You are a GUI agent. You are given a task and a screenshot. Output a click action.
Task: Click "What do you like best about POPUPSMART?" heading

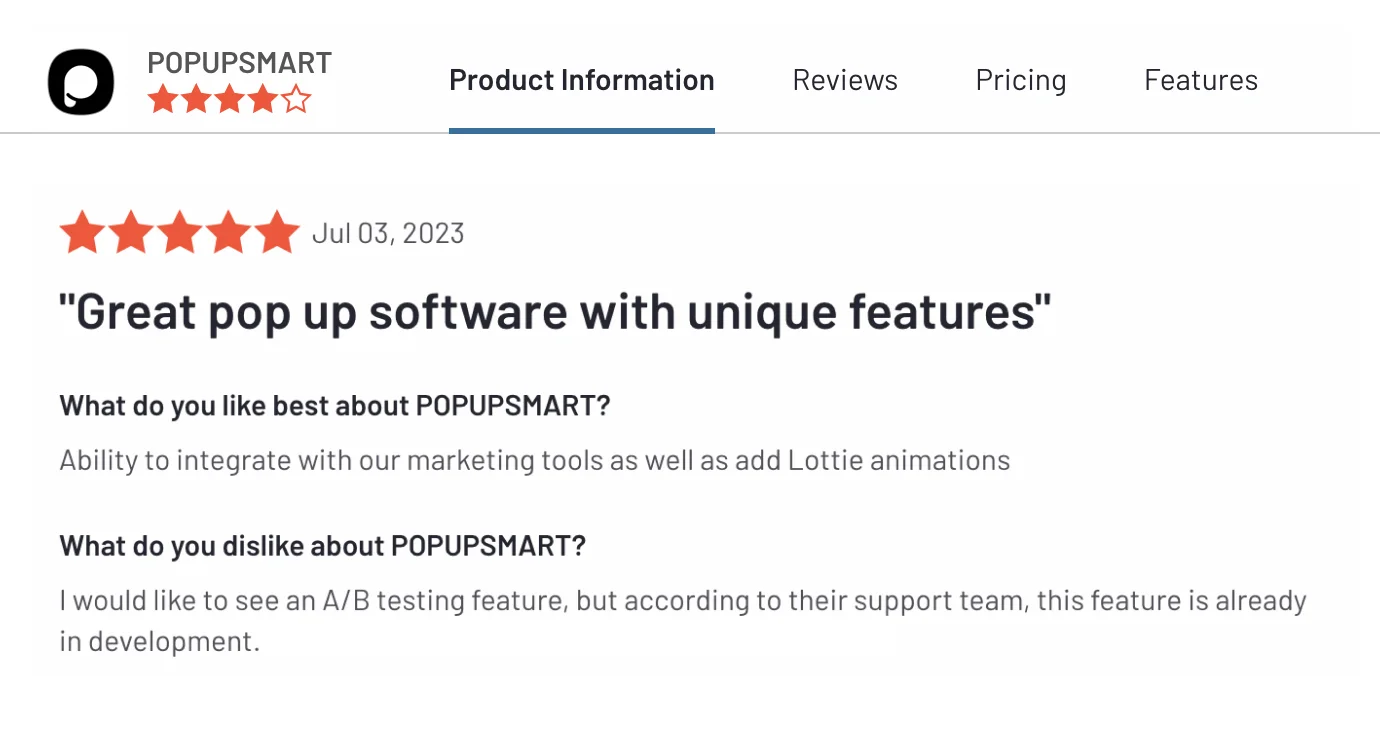tap(335, 406)
